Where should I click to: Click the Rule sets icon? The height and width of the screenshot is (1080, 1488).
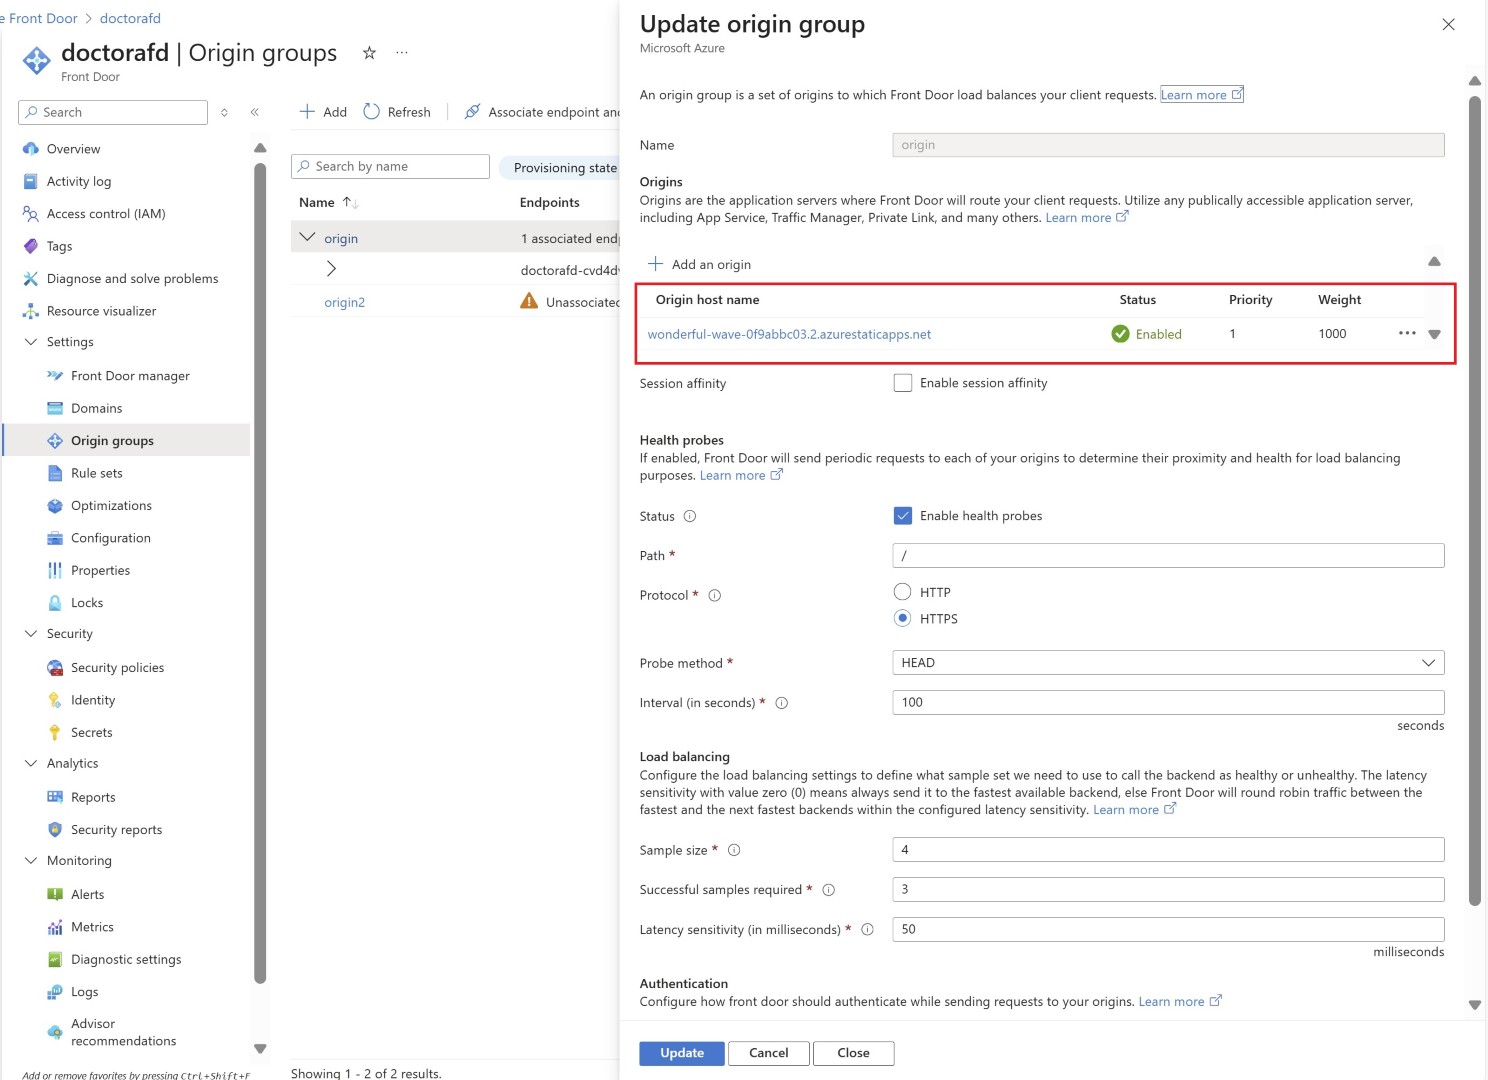coord(55,473)
